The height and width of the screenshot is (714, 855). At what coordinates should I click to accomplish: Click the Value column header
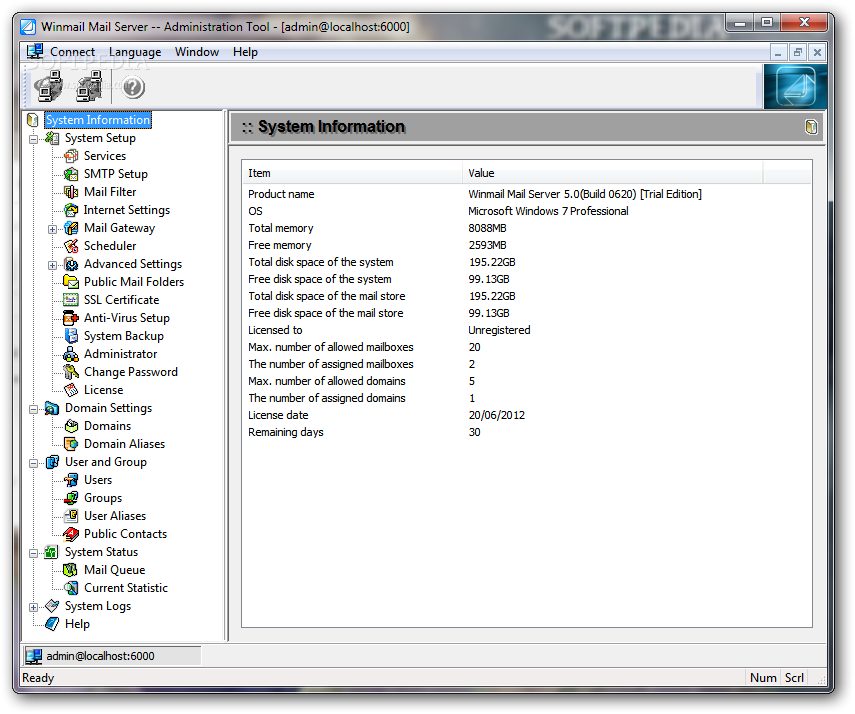pos(613,173)
